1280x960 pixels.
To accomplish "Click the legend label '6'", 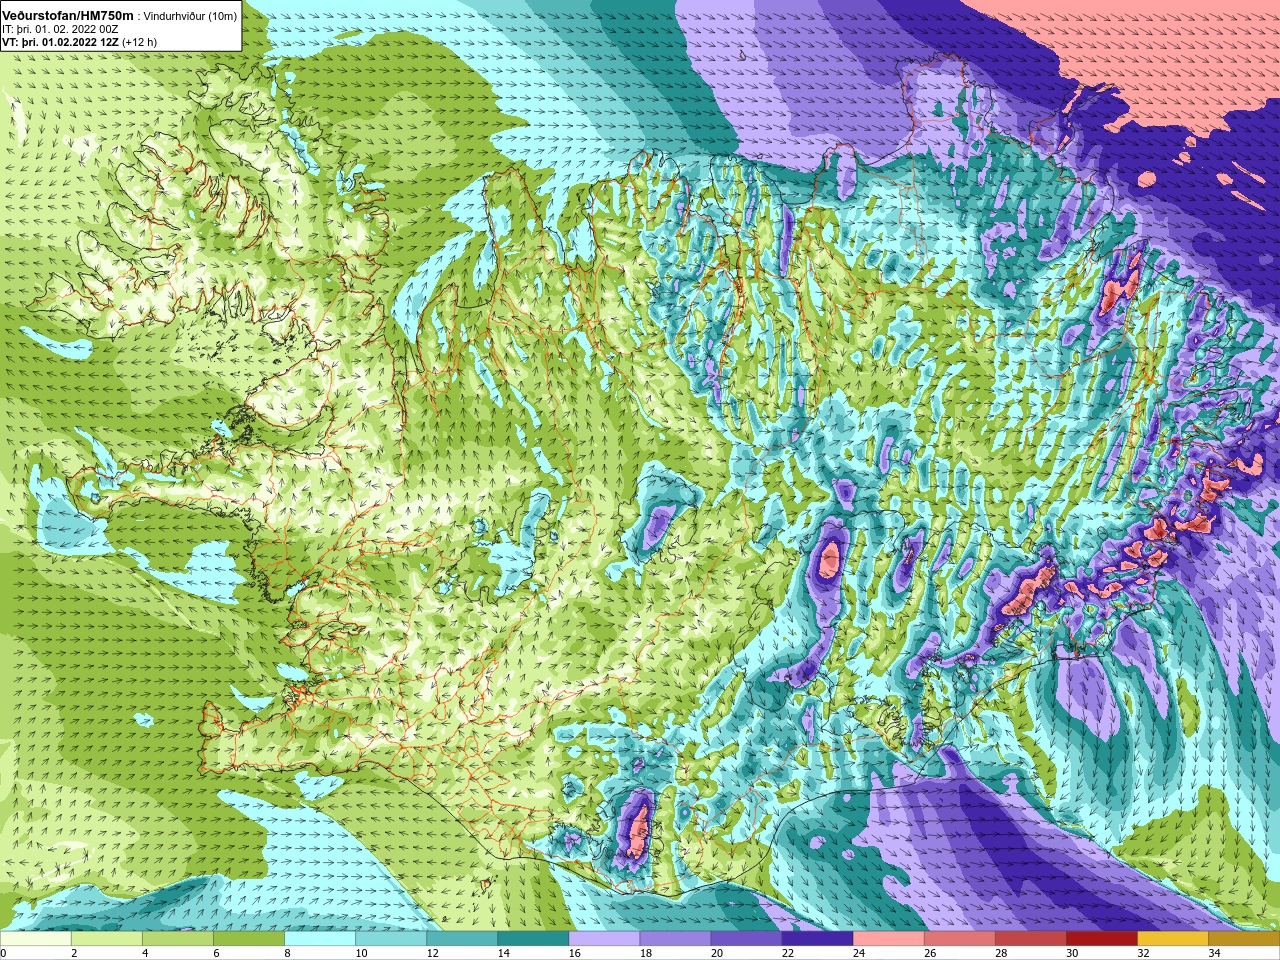I will click(x=216, y=953).
